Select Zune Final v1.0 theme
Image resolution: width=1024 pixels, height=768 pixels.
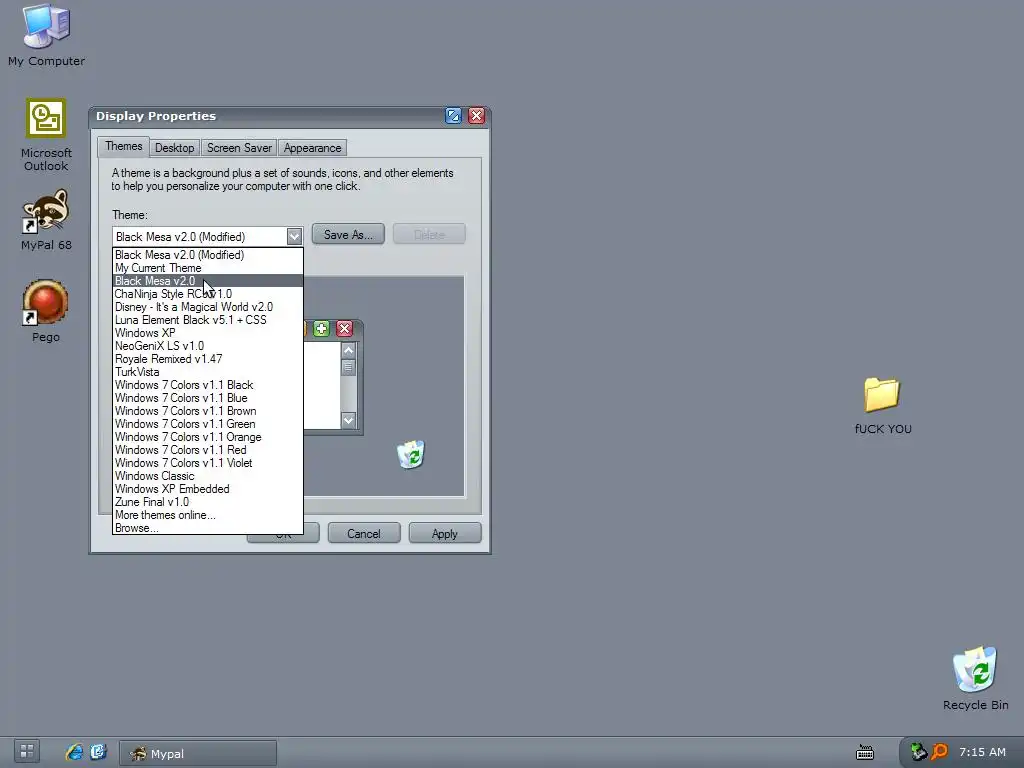[x=208, y=502]
